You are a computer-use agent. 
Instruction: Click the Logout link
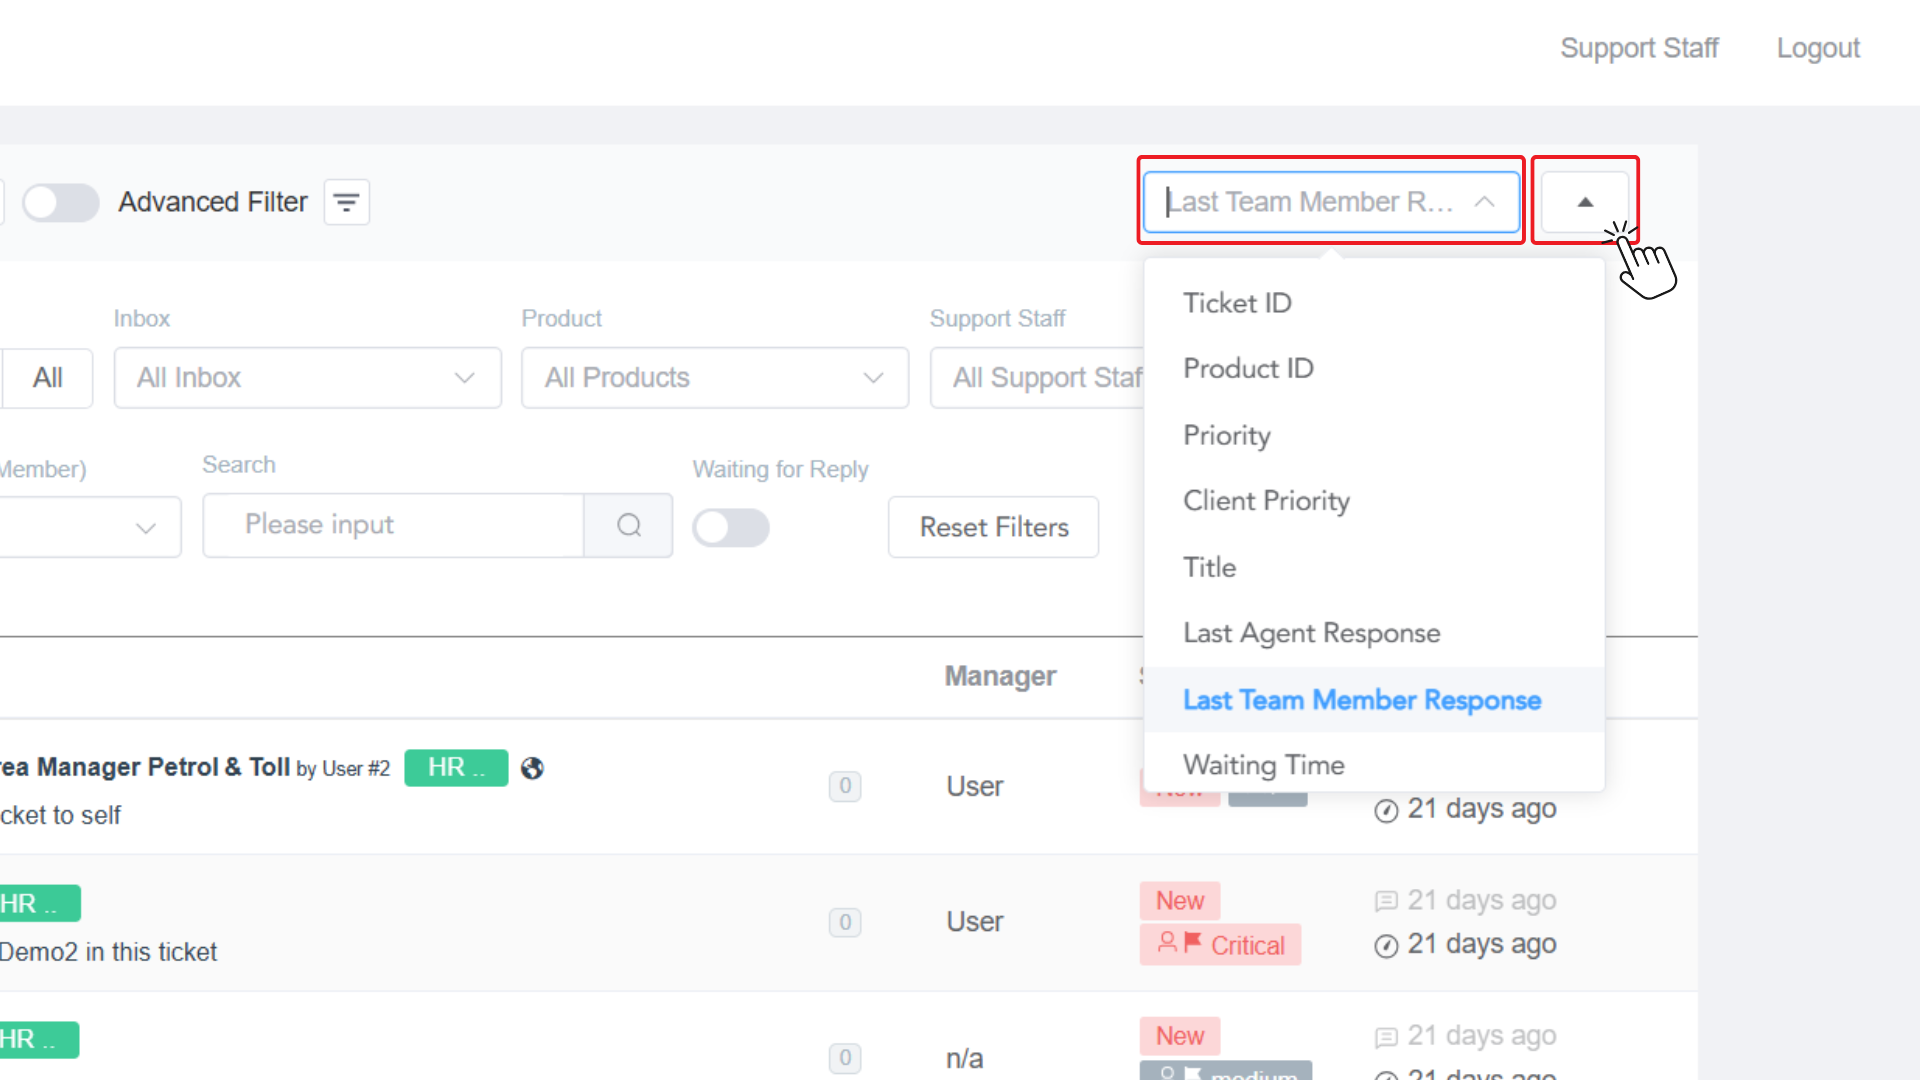click(x=1817, y=48)
